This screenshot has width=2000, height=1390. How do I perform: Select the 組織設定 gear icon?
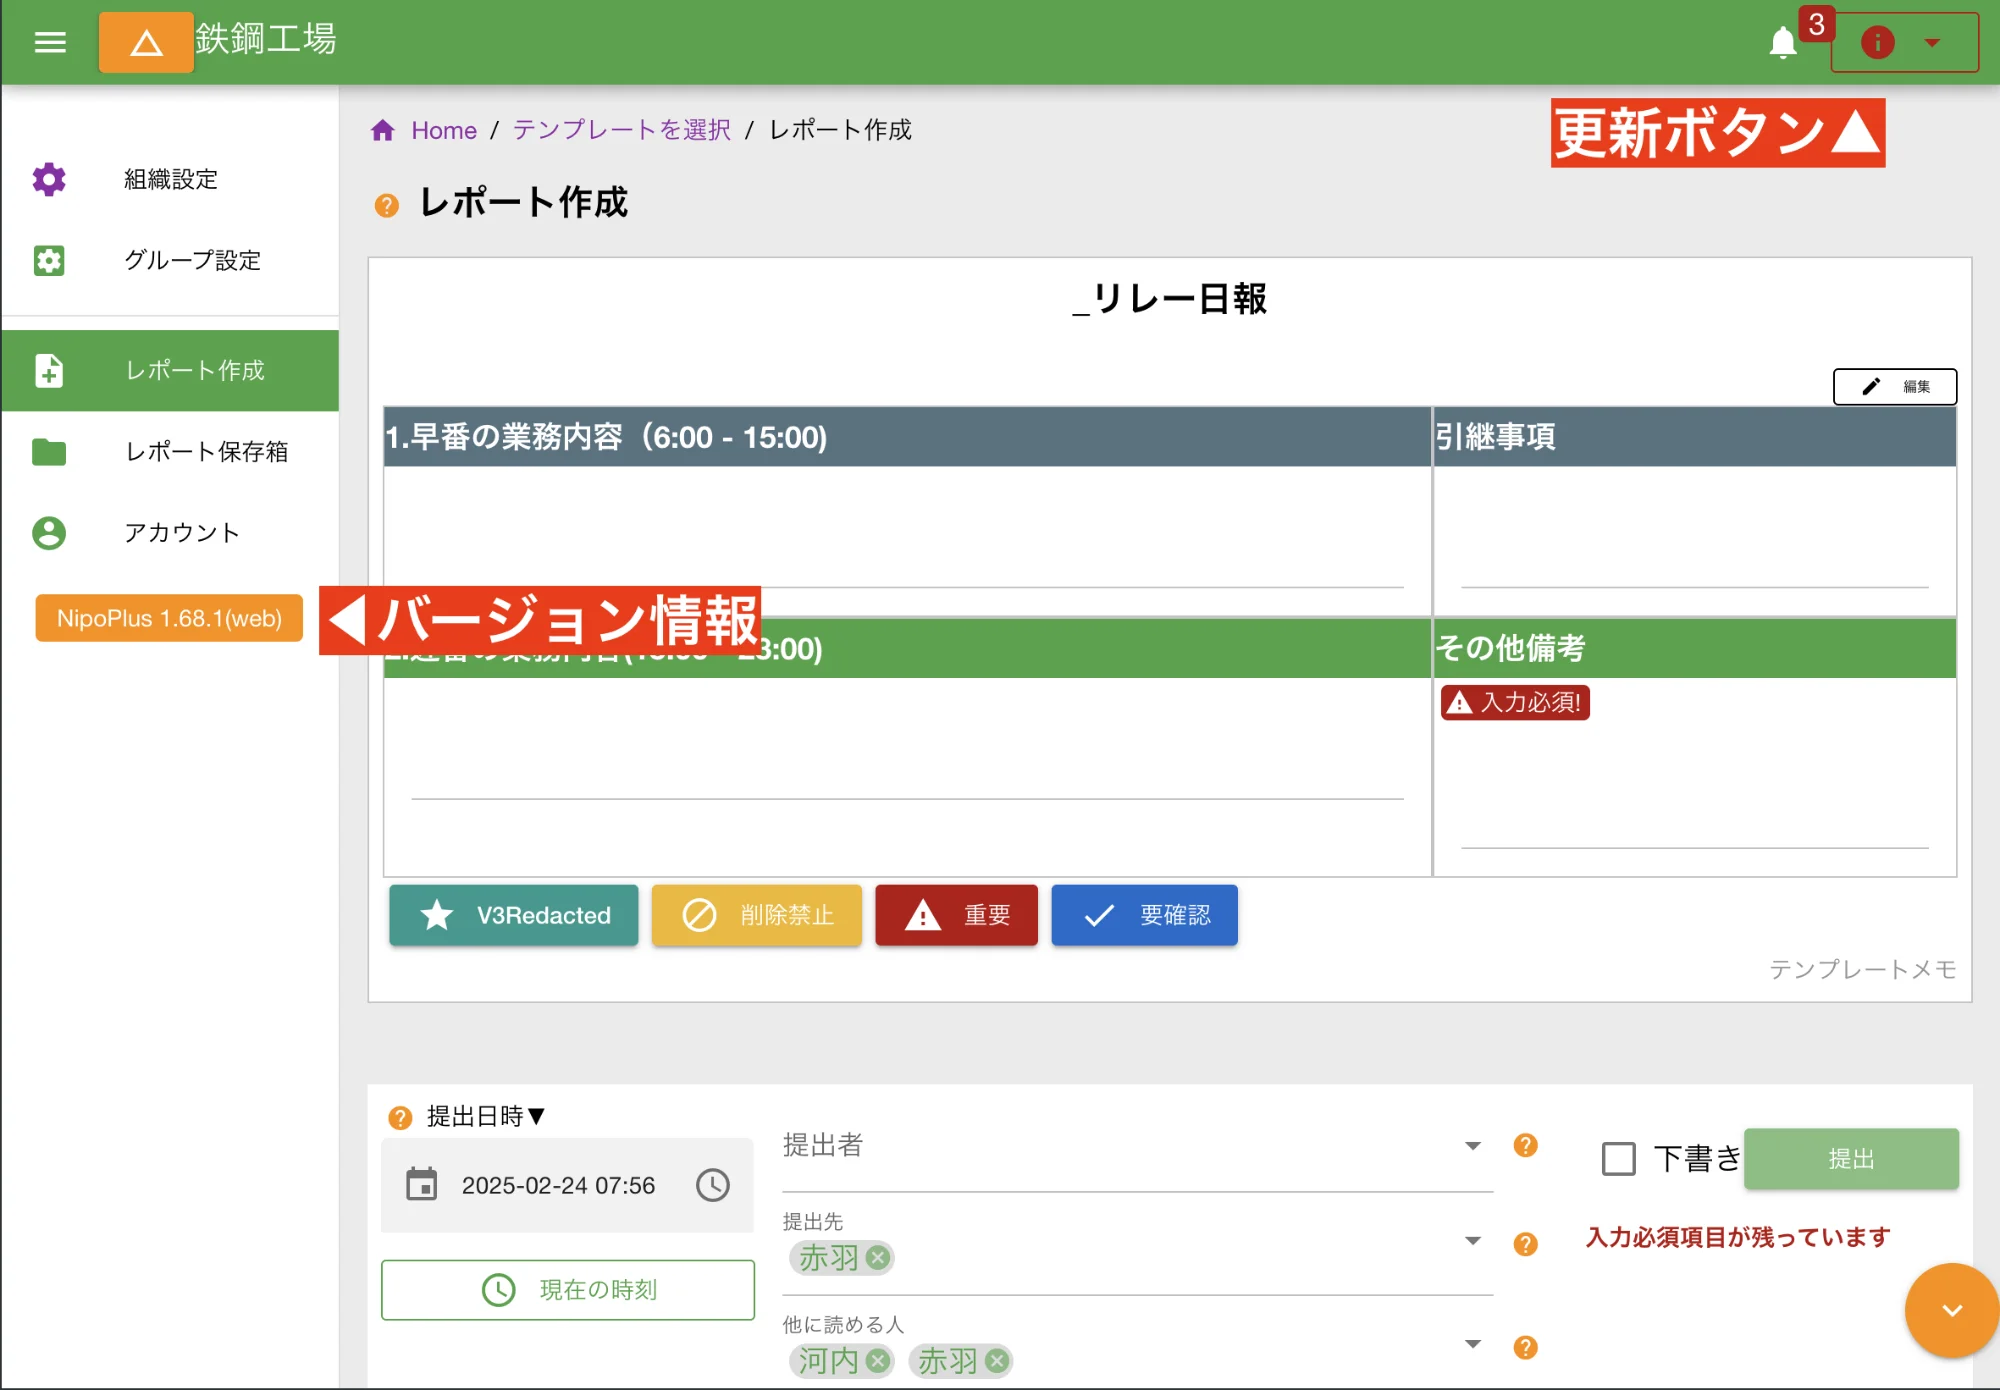click(49, 180)
